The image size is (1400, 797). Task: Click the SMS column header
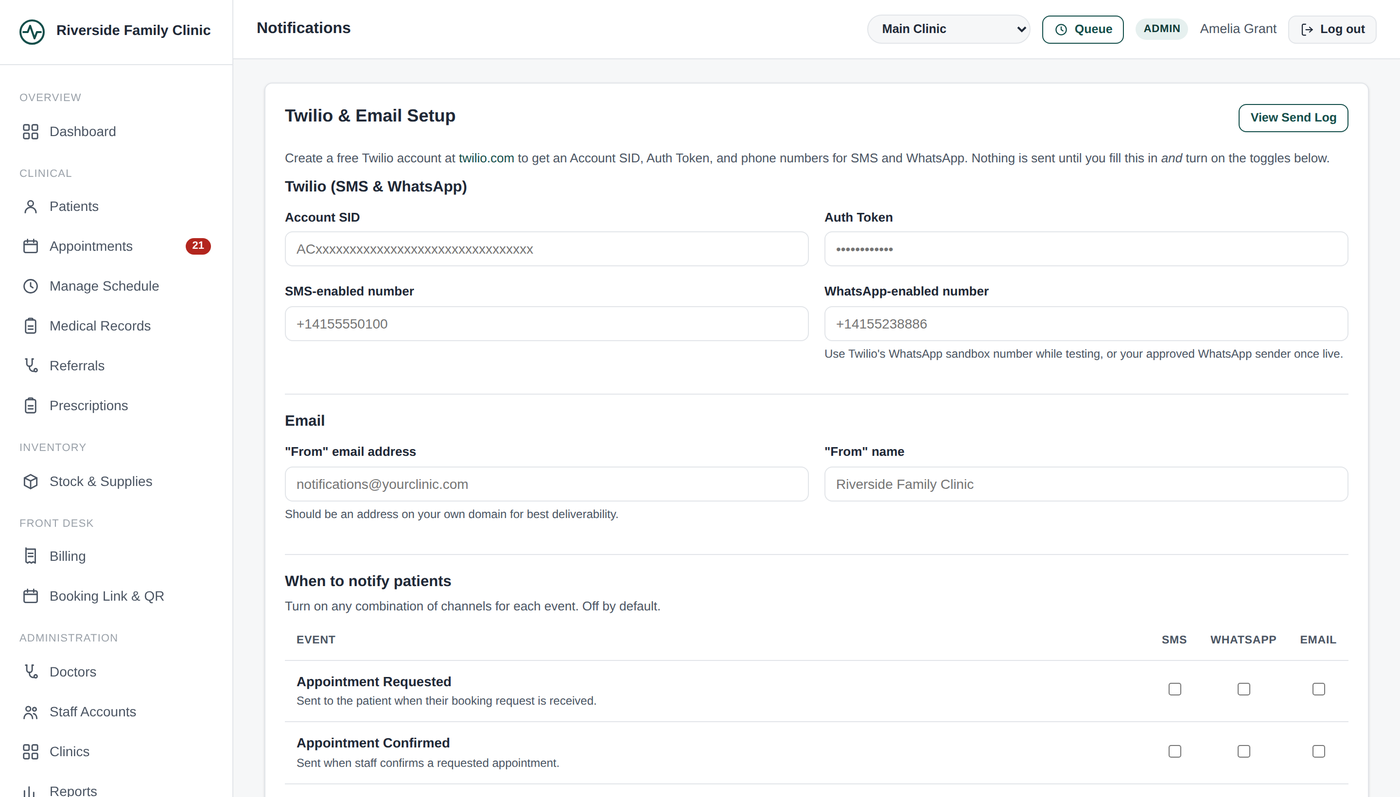(x=1174, y=640)
